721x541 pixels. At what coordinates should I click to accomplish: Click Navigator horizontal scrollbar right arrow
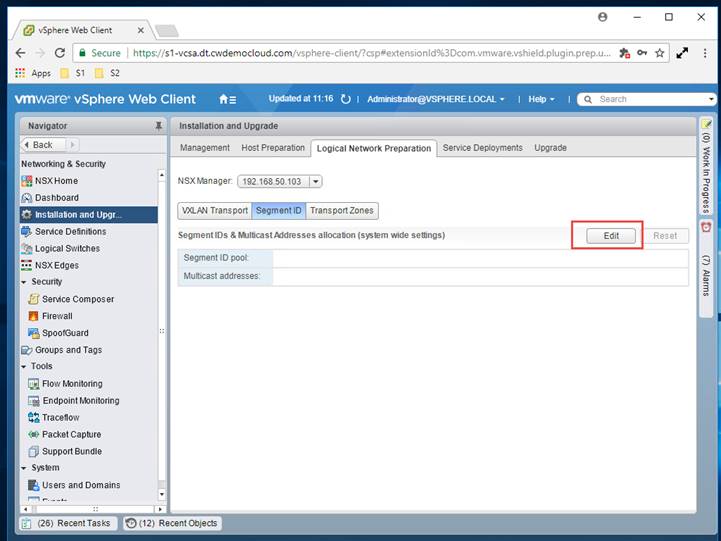tap(160, 509)
